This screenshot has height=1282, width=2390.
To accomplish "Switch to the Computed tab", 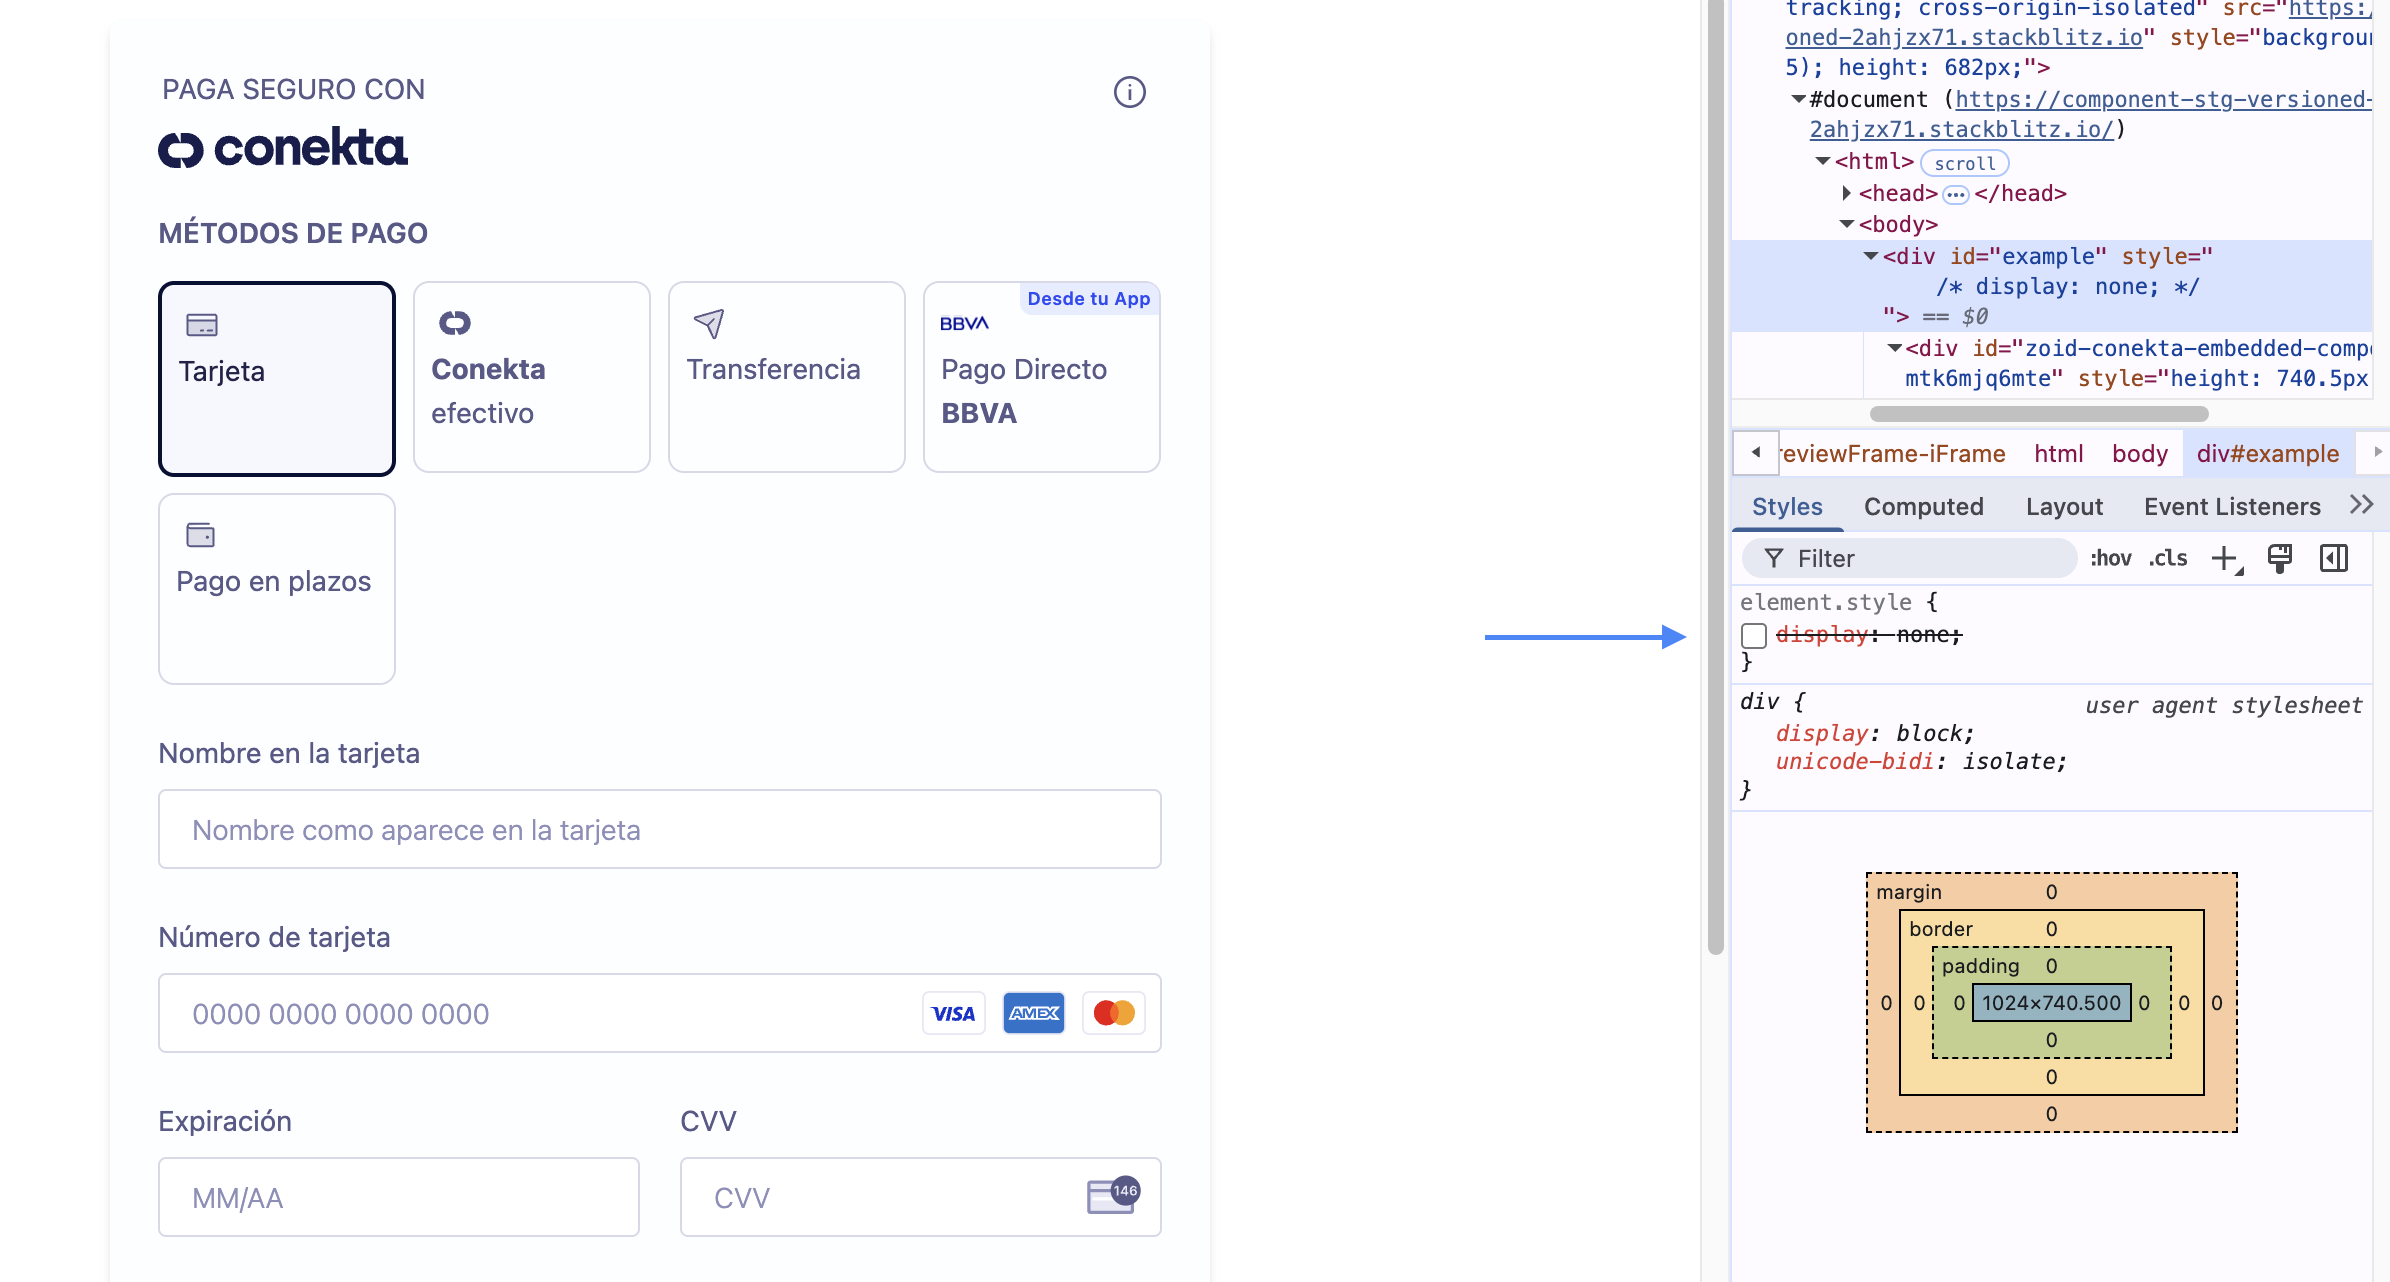I will pyautogui.click(x=1923, y=507).
